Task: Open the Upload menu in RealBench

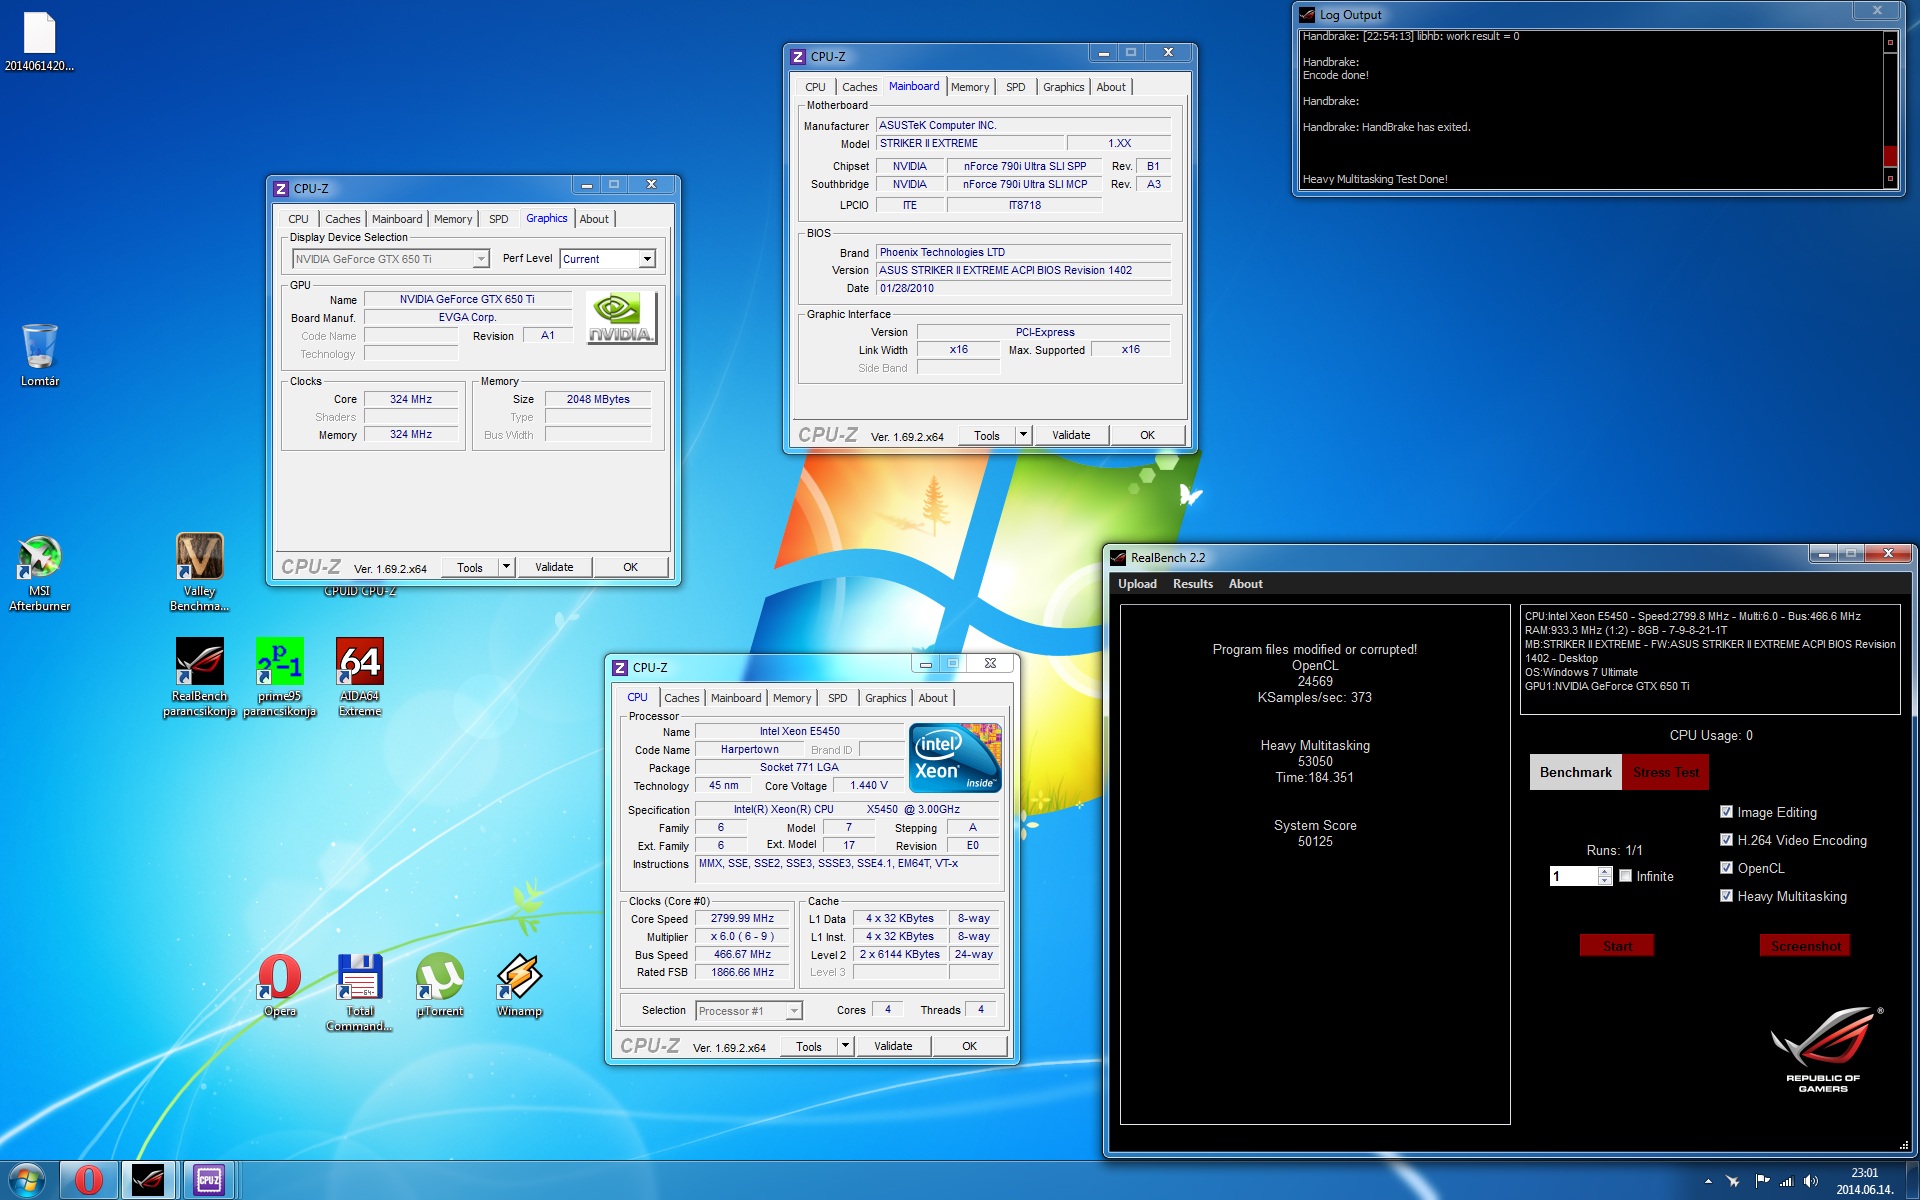Action: coord(1137,584)
